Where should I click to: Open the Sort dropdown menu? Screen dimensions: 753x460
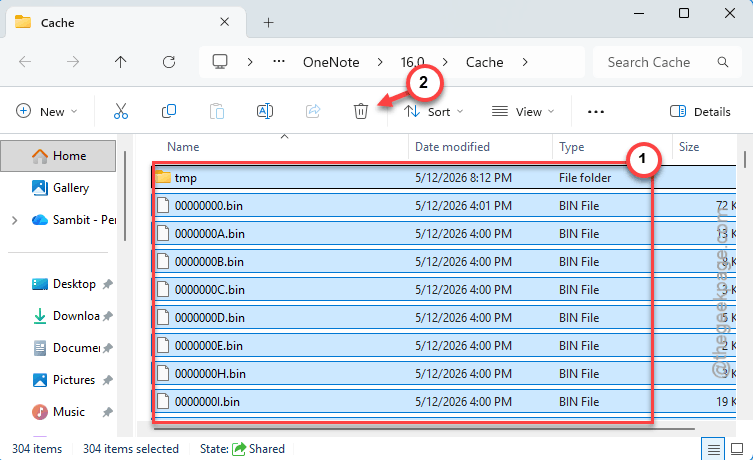tap(433, 111)
